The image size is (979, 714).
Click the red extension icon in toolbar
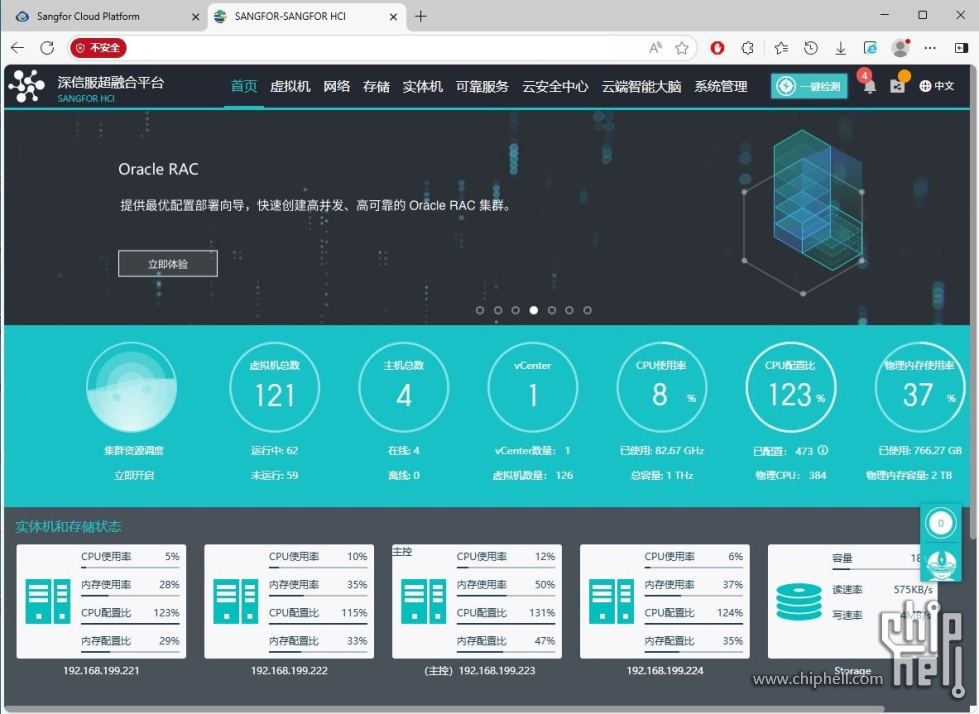pos(717,48)
